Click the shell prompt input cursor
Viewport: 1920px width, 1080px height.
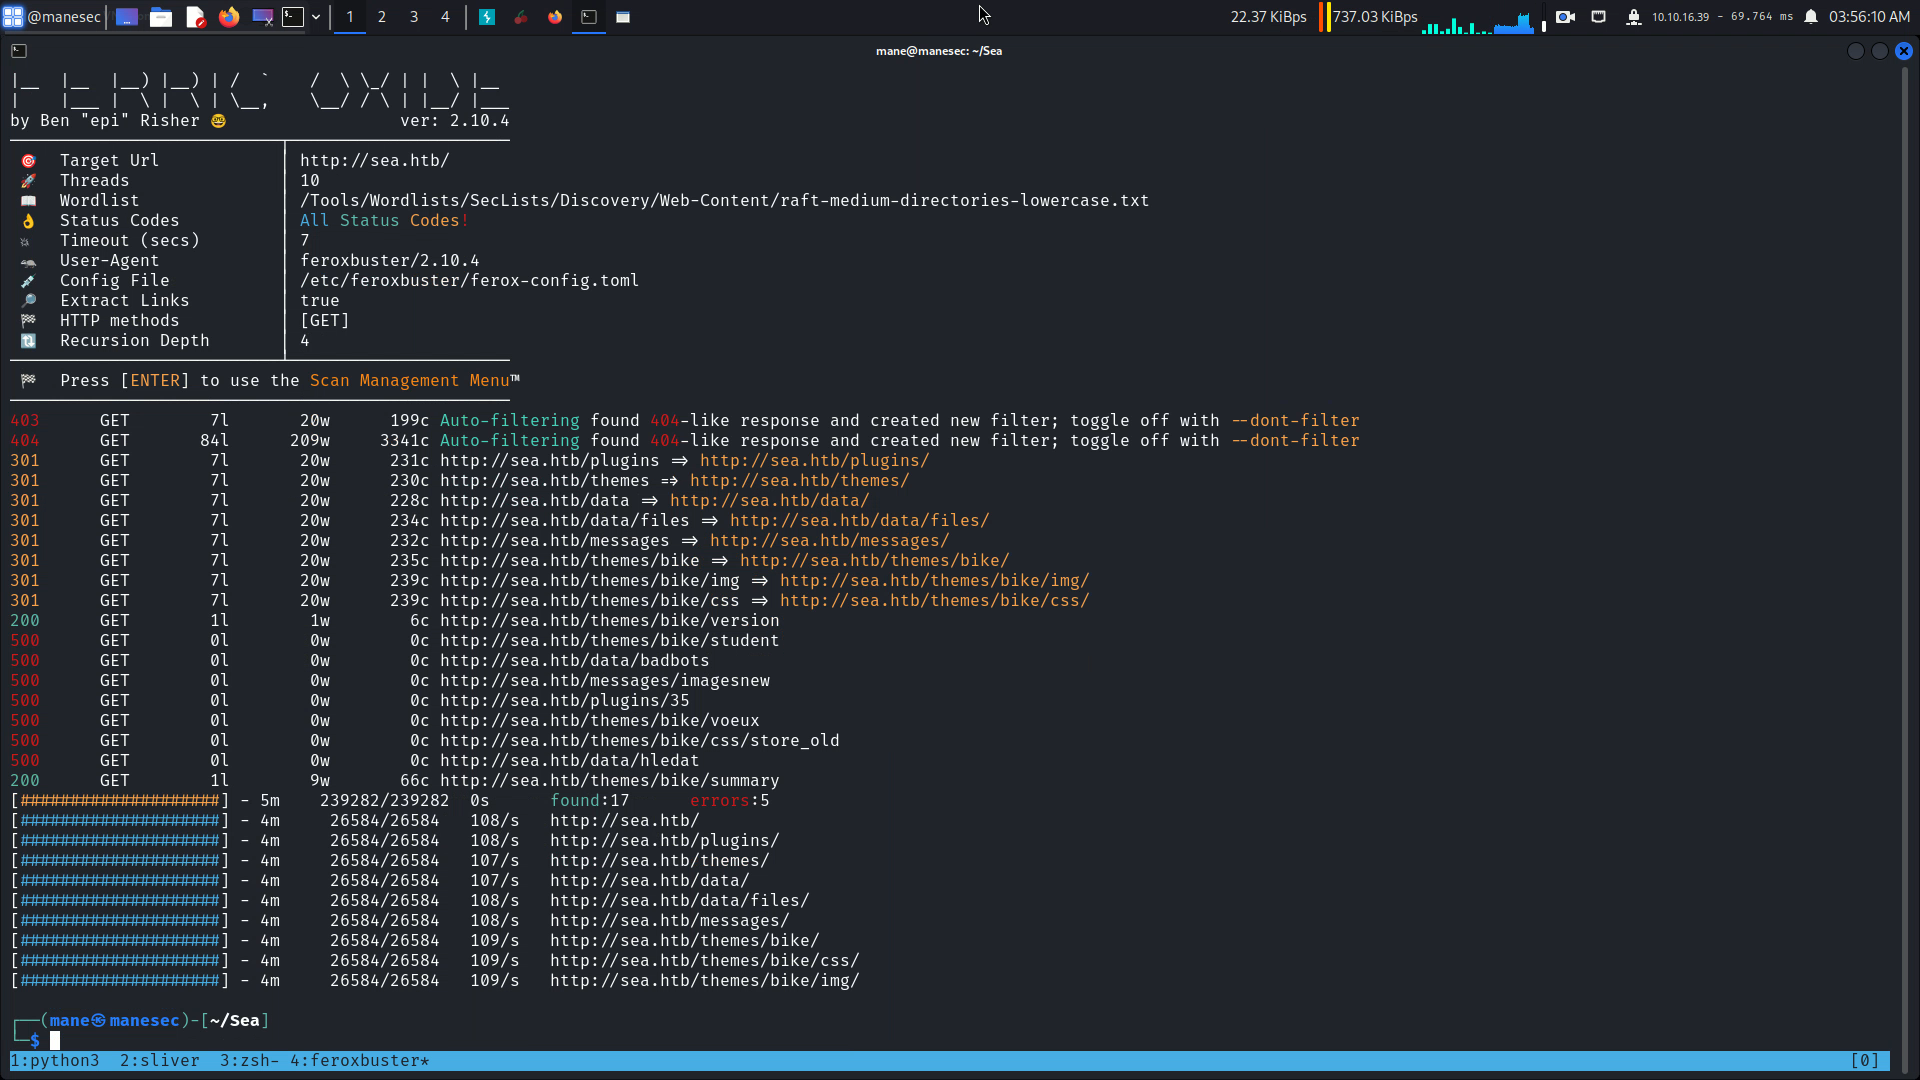point(55,1041)
